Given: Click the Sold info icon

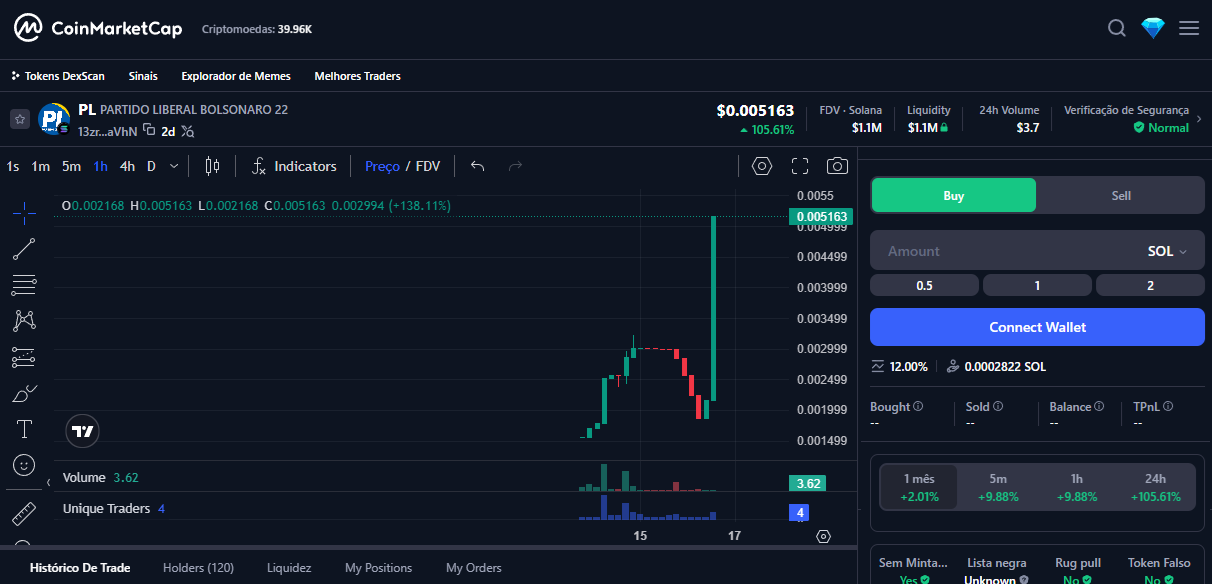Looking at the screenshot, I should pos(998,407).
